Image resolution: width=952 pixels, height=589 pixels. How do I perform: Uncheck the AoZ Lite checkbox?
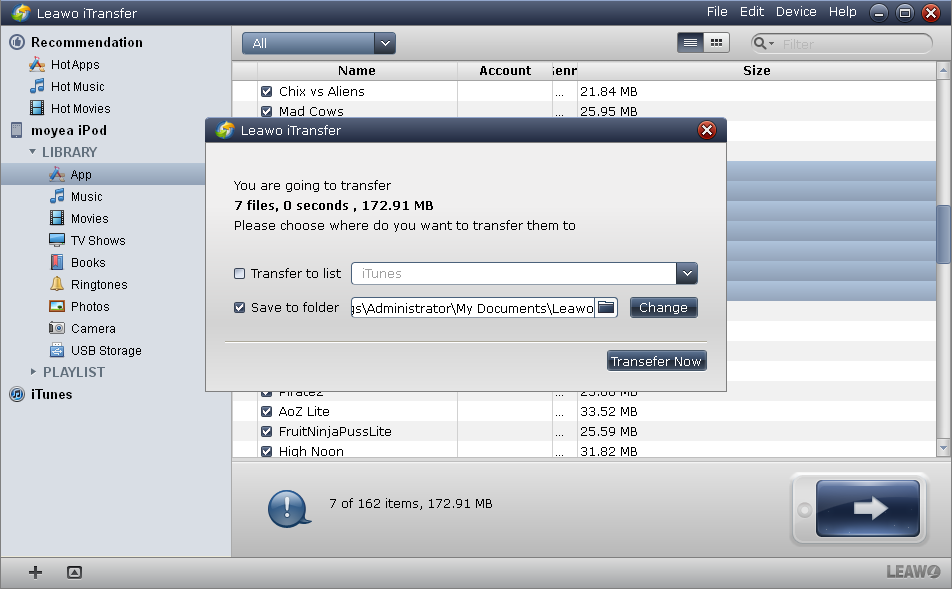(267, 411)
